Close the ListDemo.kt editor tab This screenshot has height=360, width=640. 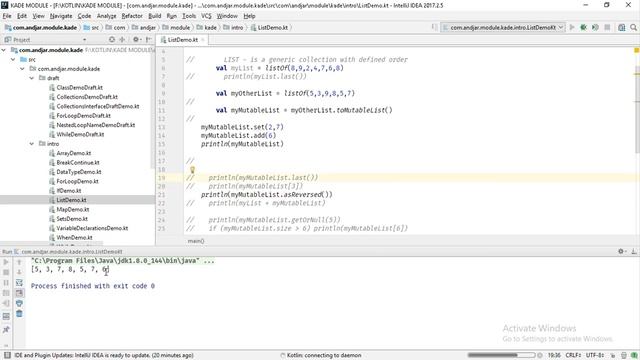click(x=202, y=40)
